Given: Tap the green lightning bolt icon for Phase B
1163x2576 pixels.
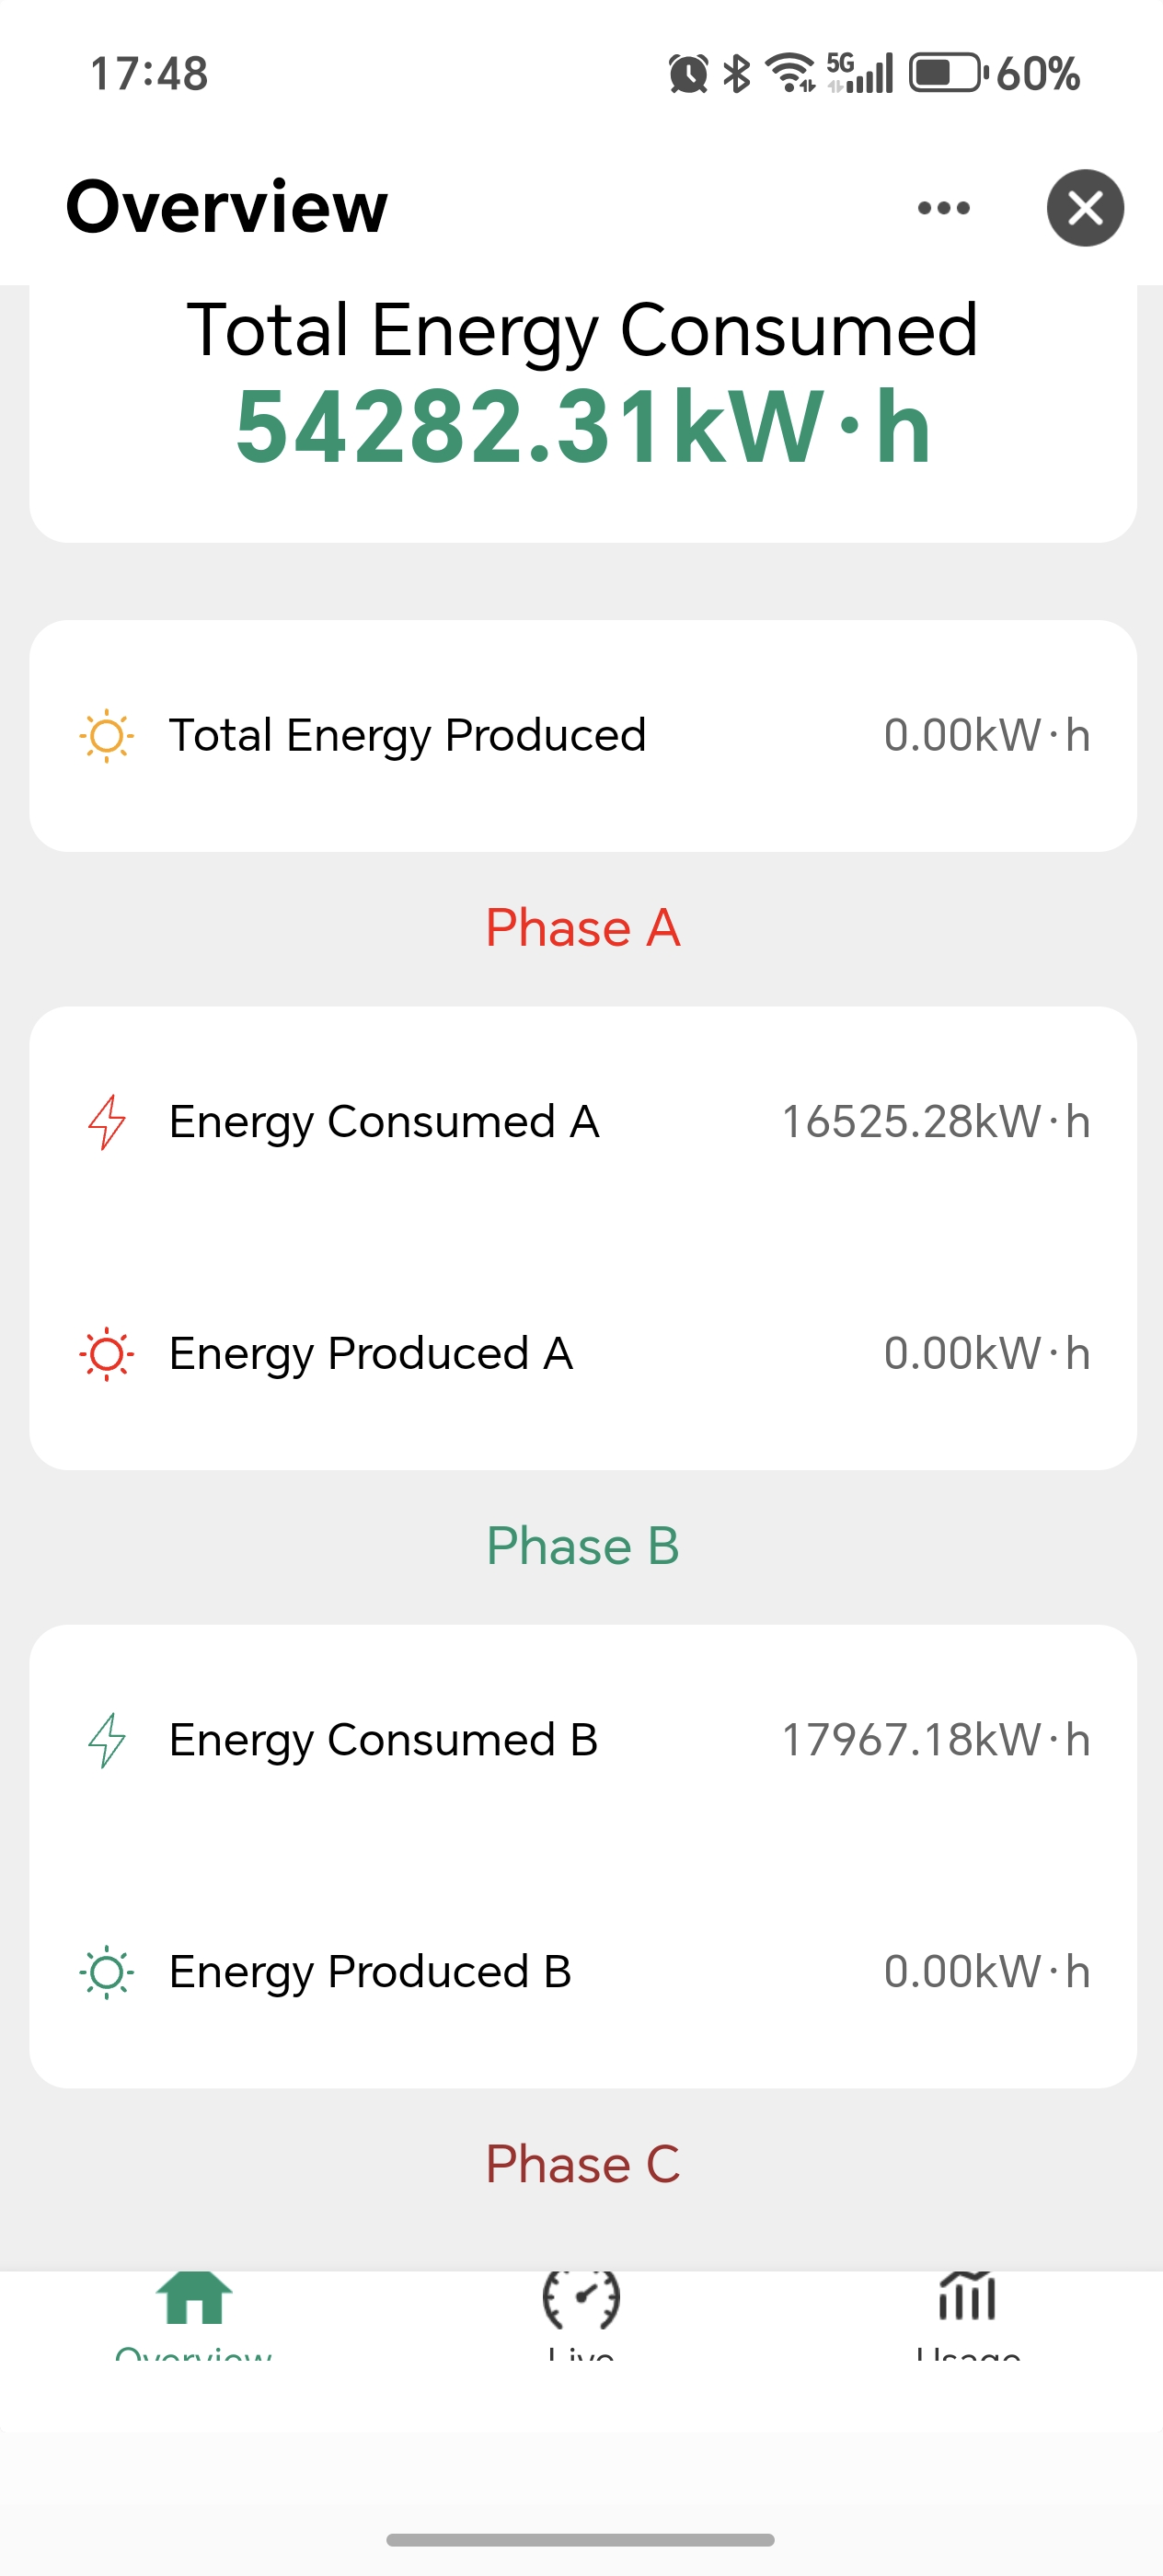Looking at the screenshot, I should pos(106,1740).
